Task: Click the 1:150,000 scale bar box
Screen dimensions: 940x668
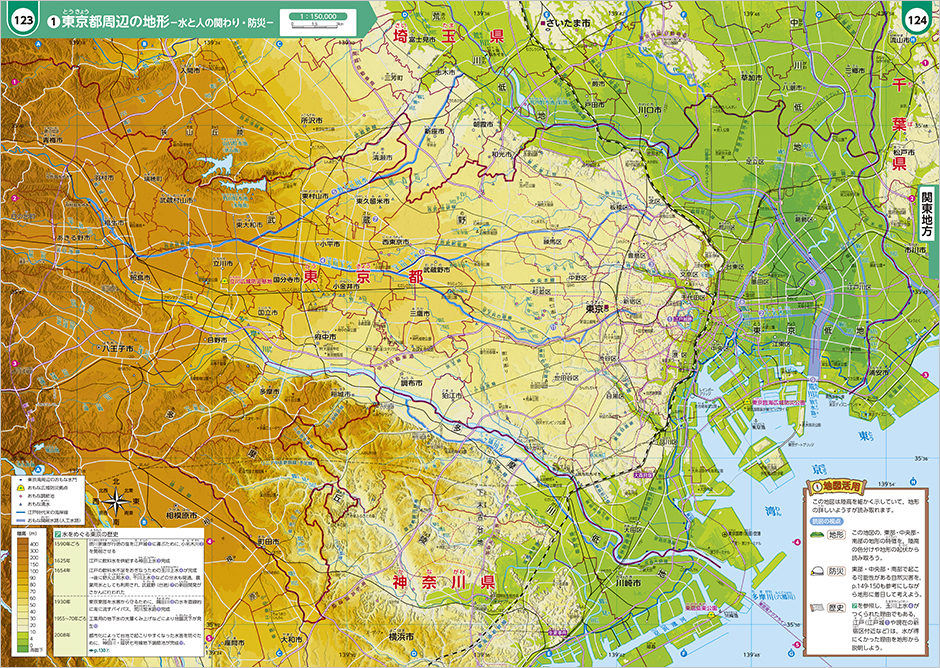Action: click(x=318, y=22)
